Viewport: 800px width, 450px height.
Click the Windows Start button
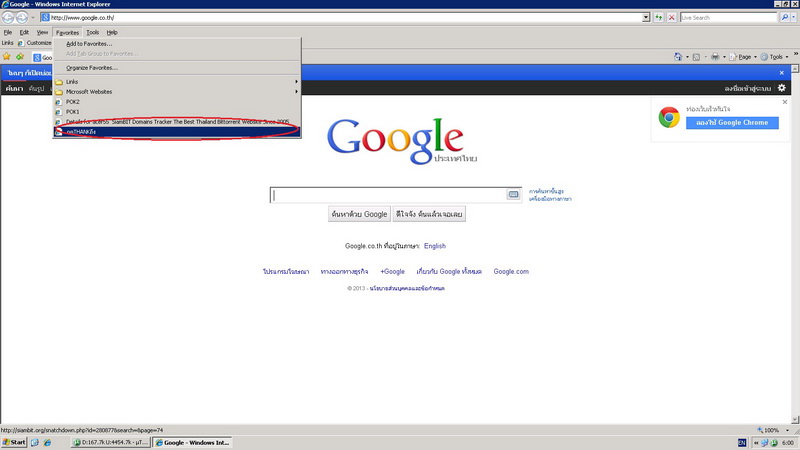coord(14,442)
